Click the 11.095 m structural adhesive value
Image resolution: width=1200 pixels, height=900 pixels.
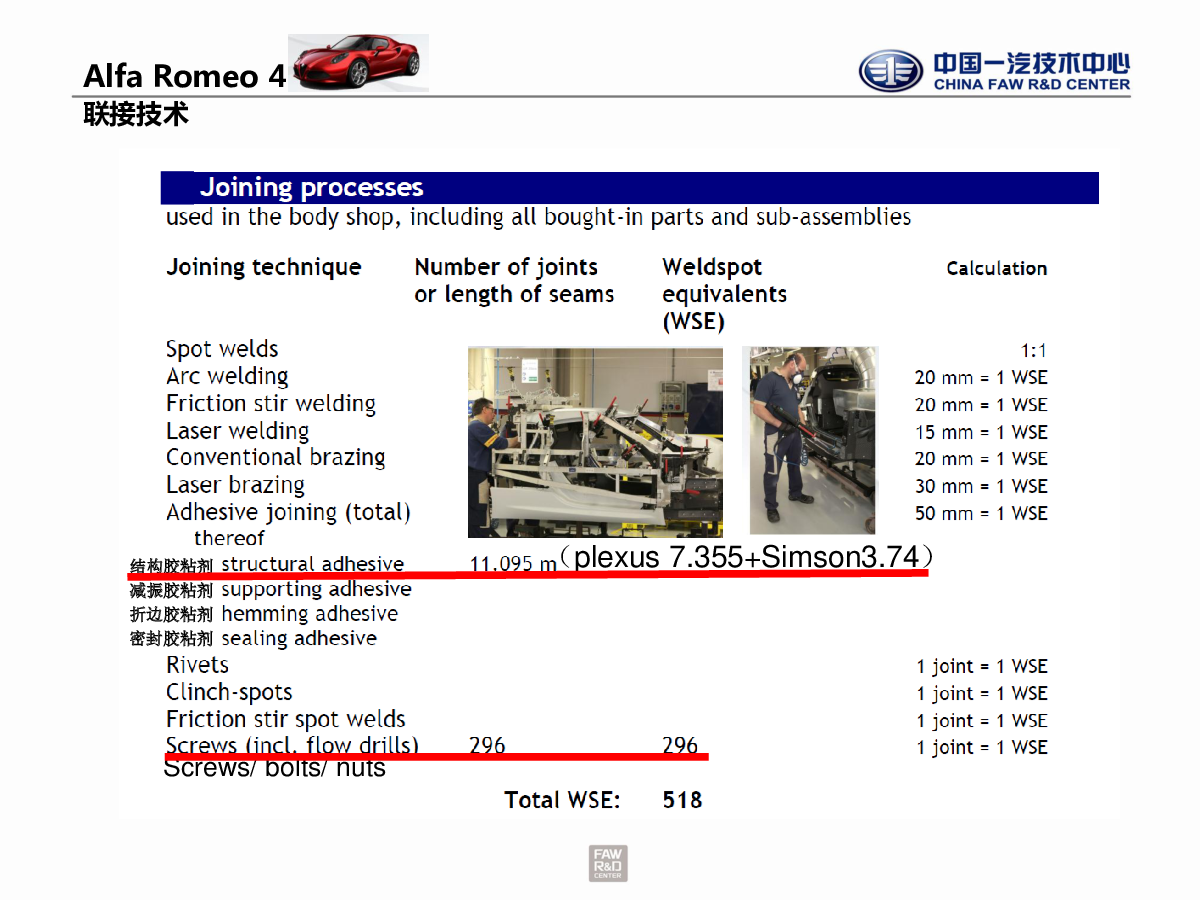click(x=513, y=564)
